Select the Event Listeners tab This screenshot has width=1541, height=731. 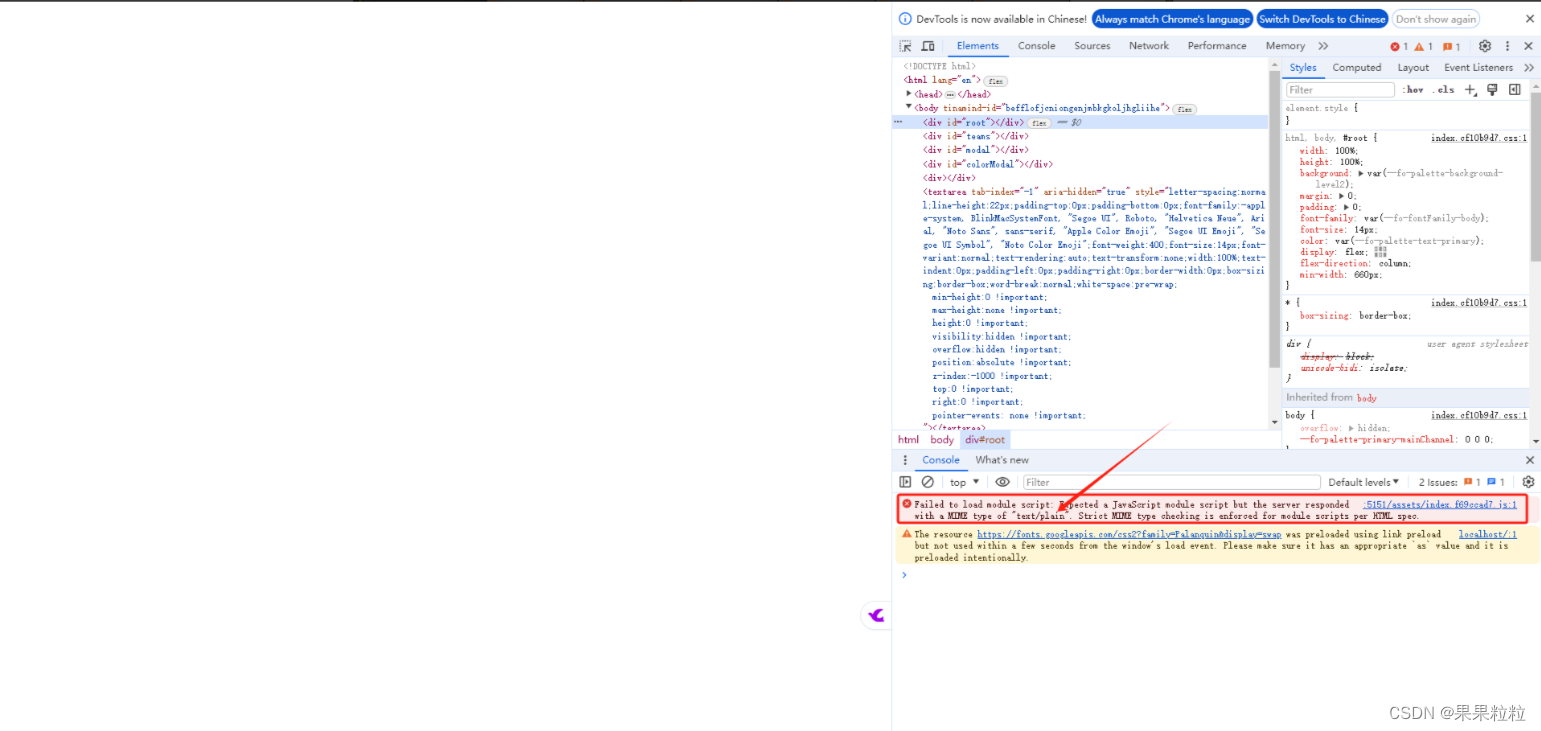(1478, 68)
